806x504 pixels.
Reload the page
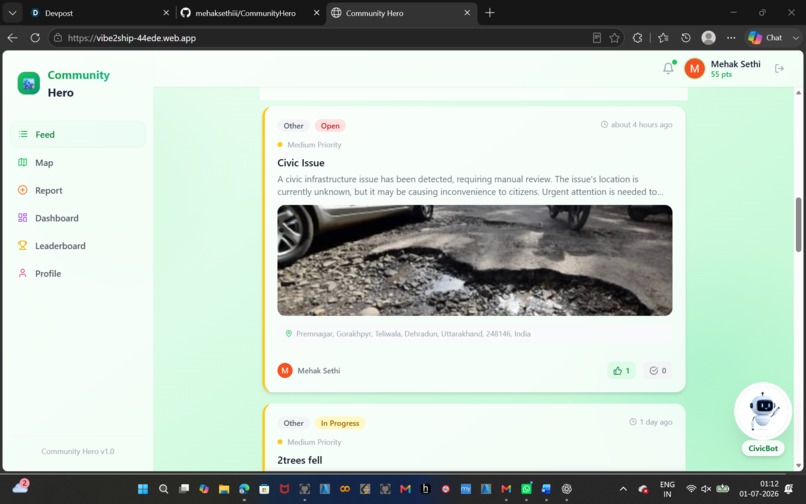click(x=35, y=38)
